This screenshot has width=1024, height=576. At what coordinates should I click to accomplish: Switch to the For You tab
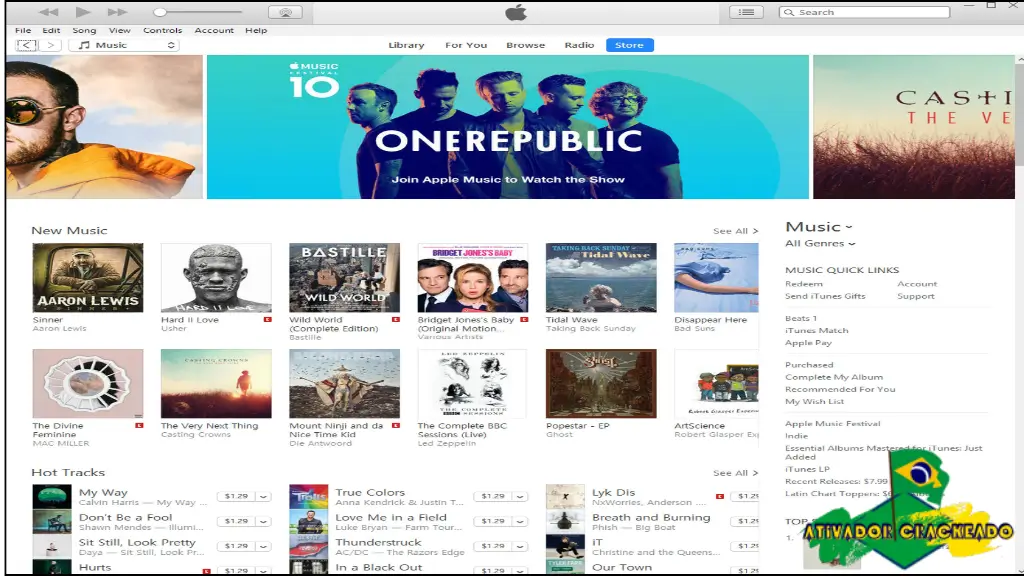pyautogui.click(x=466, y=45)
